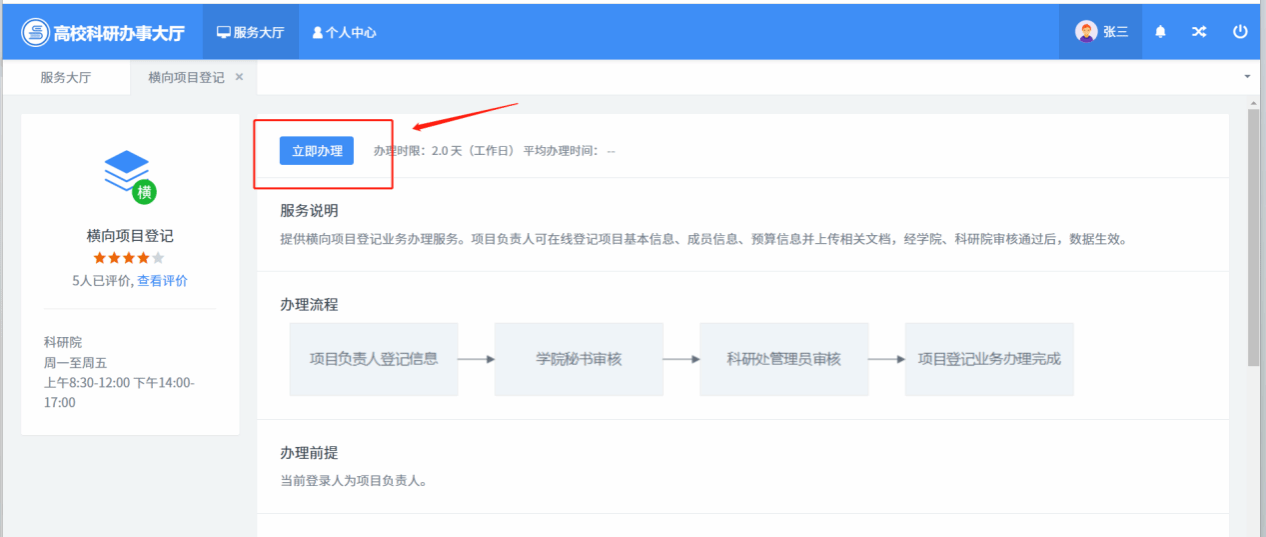Click the 项目登记业务办理完成 flow step
Viewport: 1266px width, 537px height.
[989, 359]
